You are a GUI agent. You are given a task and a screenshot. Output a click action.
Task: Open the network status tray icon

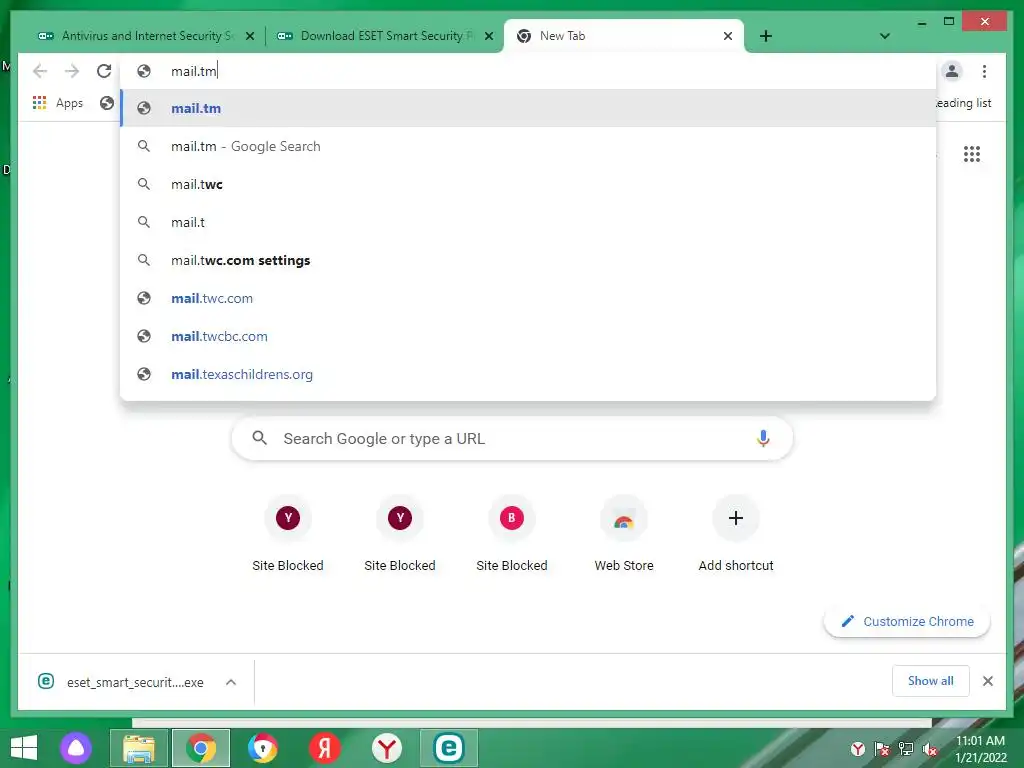point(906,749)
